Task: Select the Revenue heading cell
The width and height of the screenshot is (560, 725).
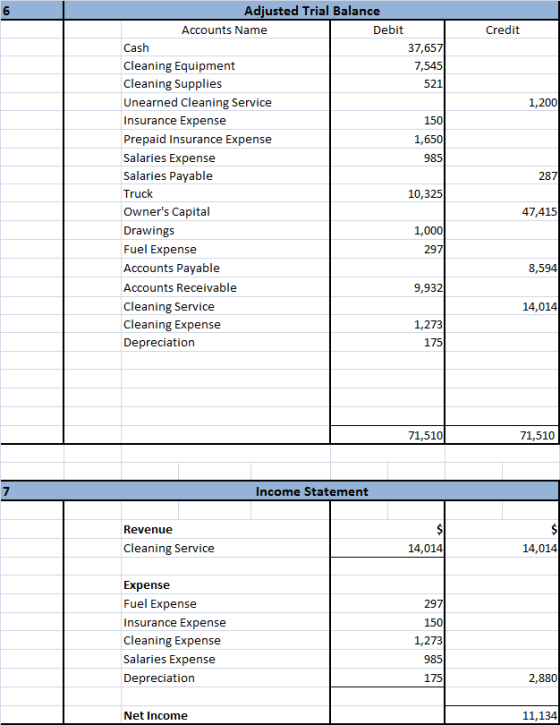Action: pyautogui.click(x=226, y=529)
